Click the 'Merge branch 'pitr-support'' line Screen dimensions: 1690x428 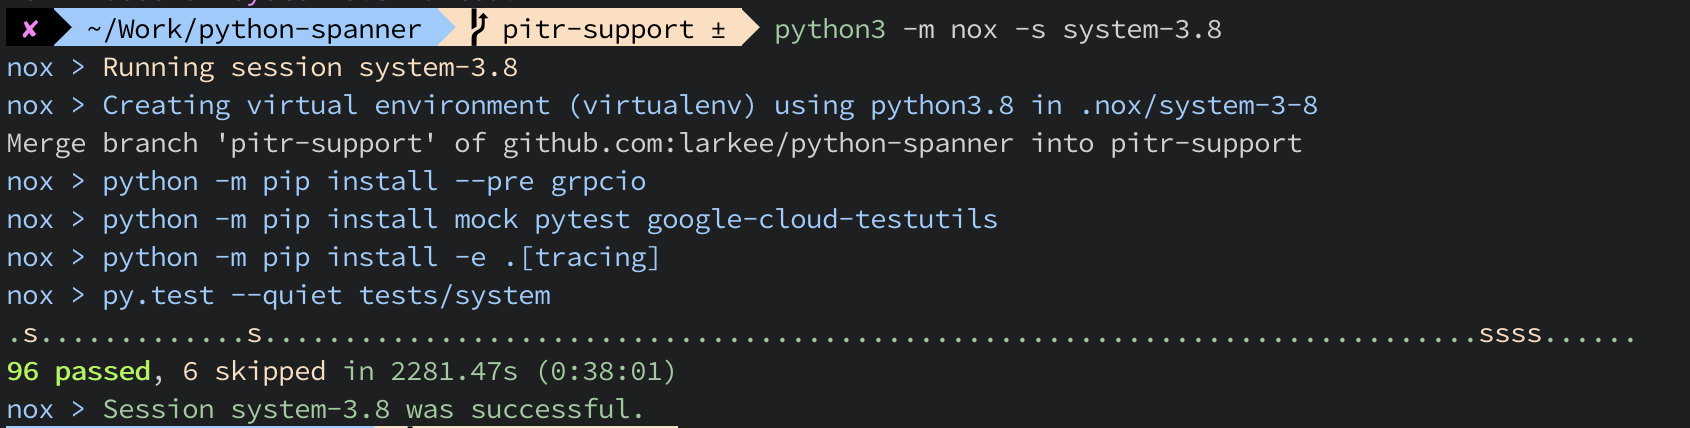point(654,144)
